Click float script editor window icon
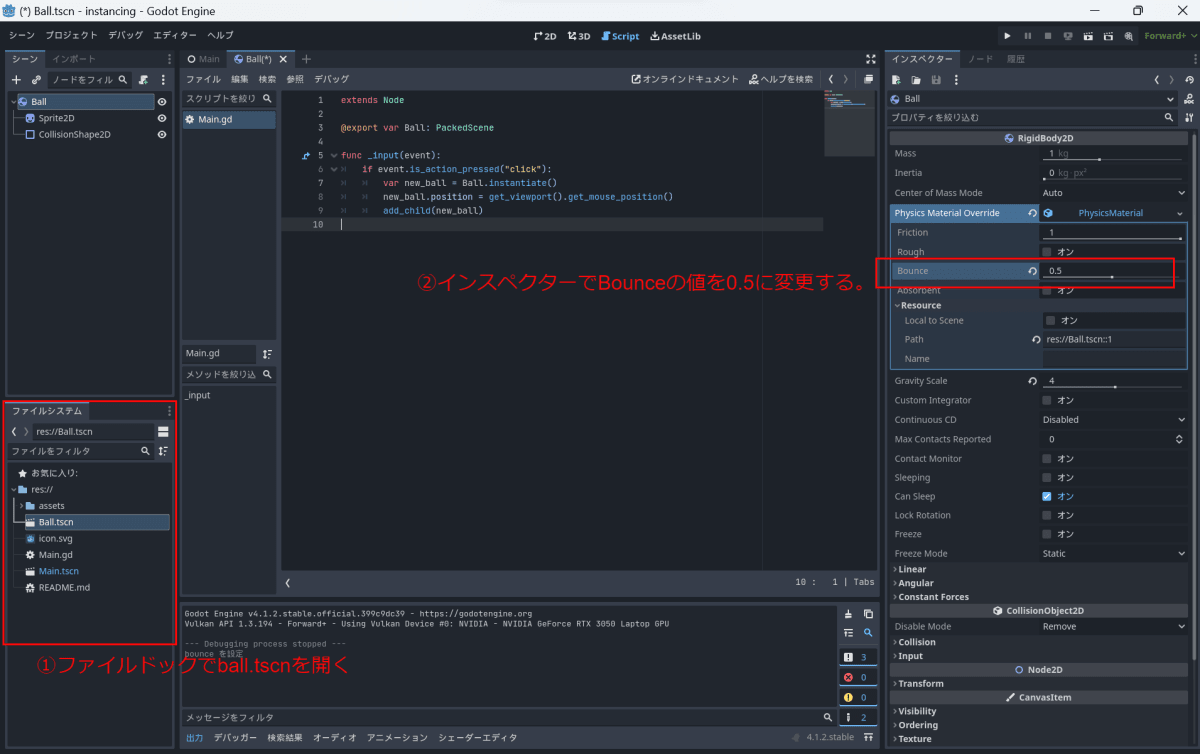 (868, 79)
